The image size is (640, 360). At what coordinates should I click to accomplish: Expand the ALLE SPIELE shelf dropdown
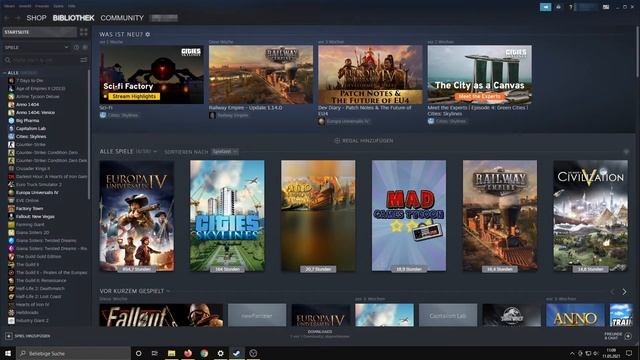click(x=155, y=151)
